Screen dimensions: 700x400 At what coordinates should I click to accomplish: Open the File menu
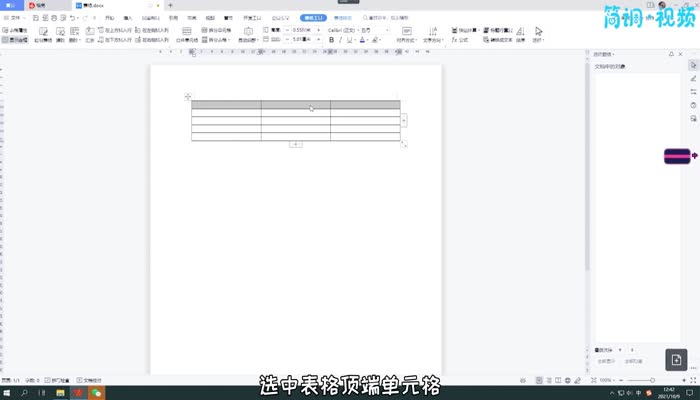pos(16,18)
